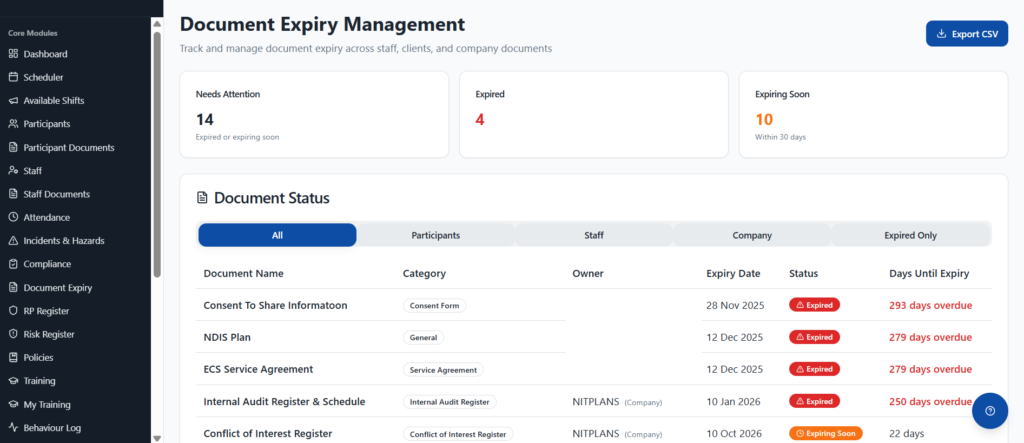The height and width of the screenshot is (443, 1024).
Task: Go to Scheduler in sidebar
Action: [x=43, y=77]
